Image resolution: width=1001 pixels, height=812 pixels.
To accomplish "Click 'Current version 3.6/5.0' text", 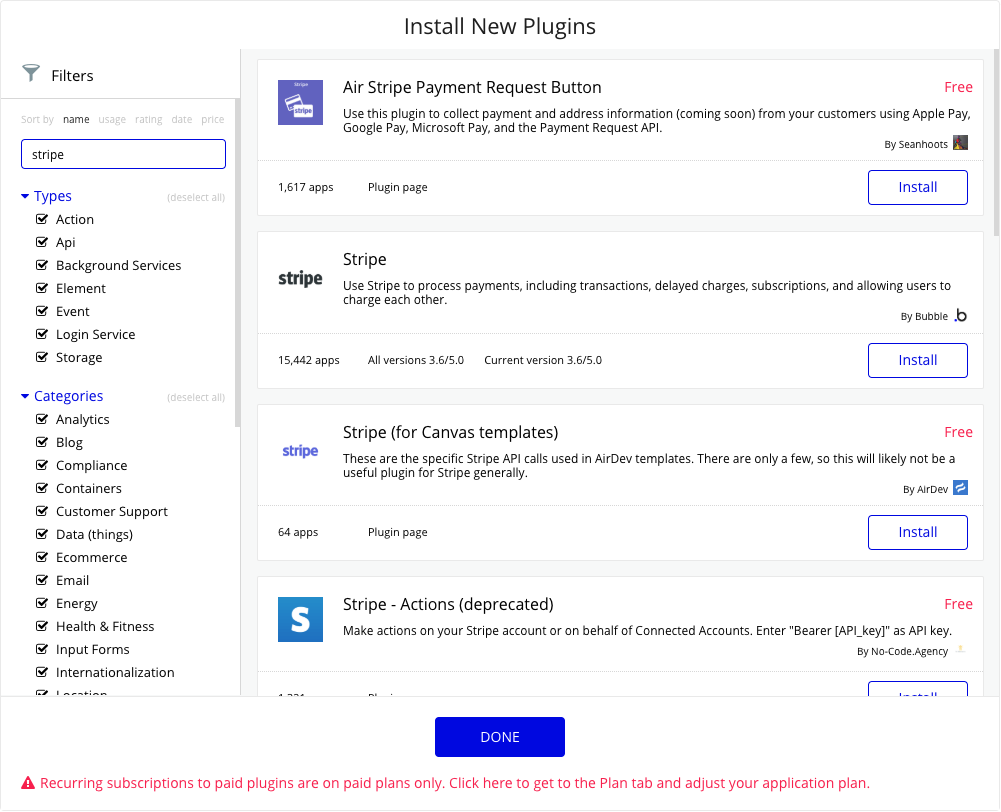I will point(543,360).
